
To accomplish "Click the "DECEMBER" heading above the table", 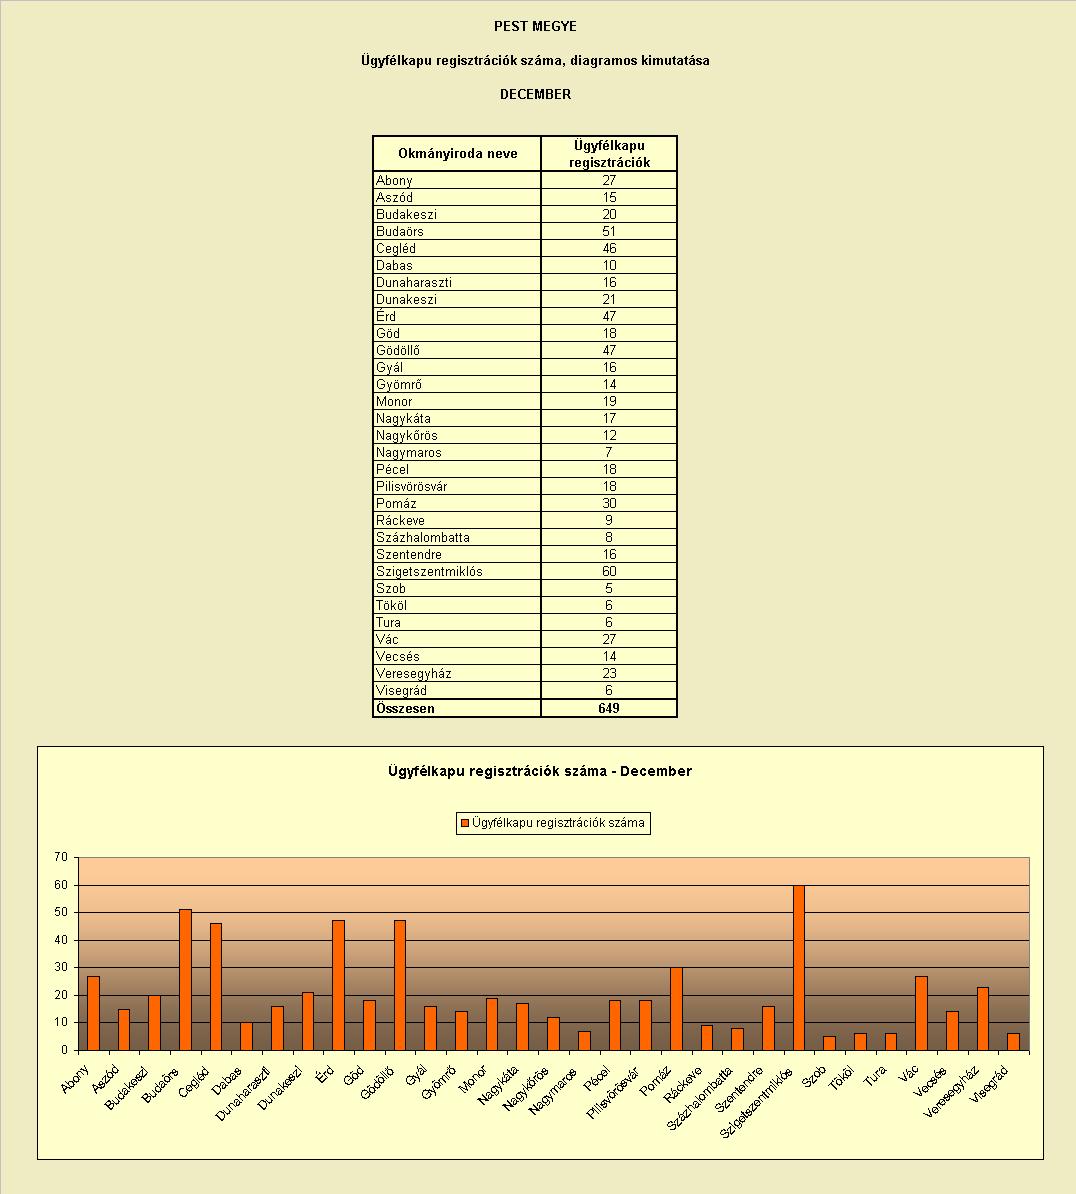I will [x=535, y=94].
